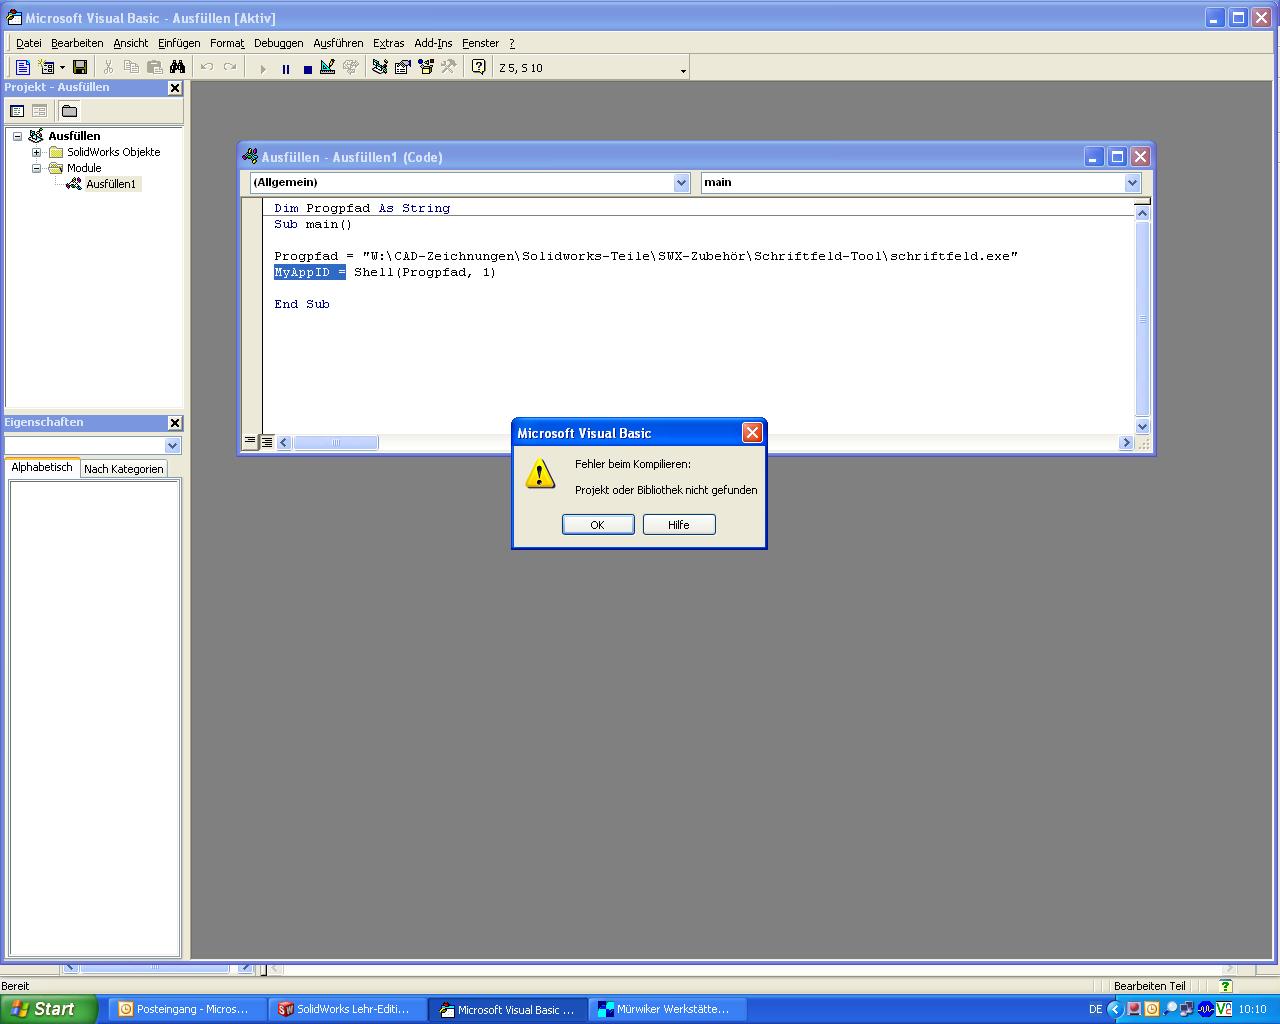
Task: Open the Ausführen menu
Action: pyautogui.click(x=338, y=43)
